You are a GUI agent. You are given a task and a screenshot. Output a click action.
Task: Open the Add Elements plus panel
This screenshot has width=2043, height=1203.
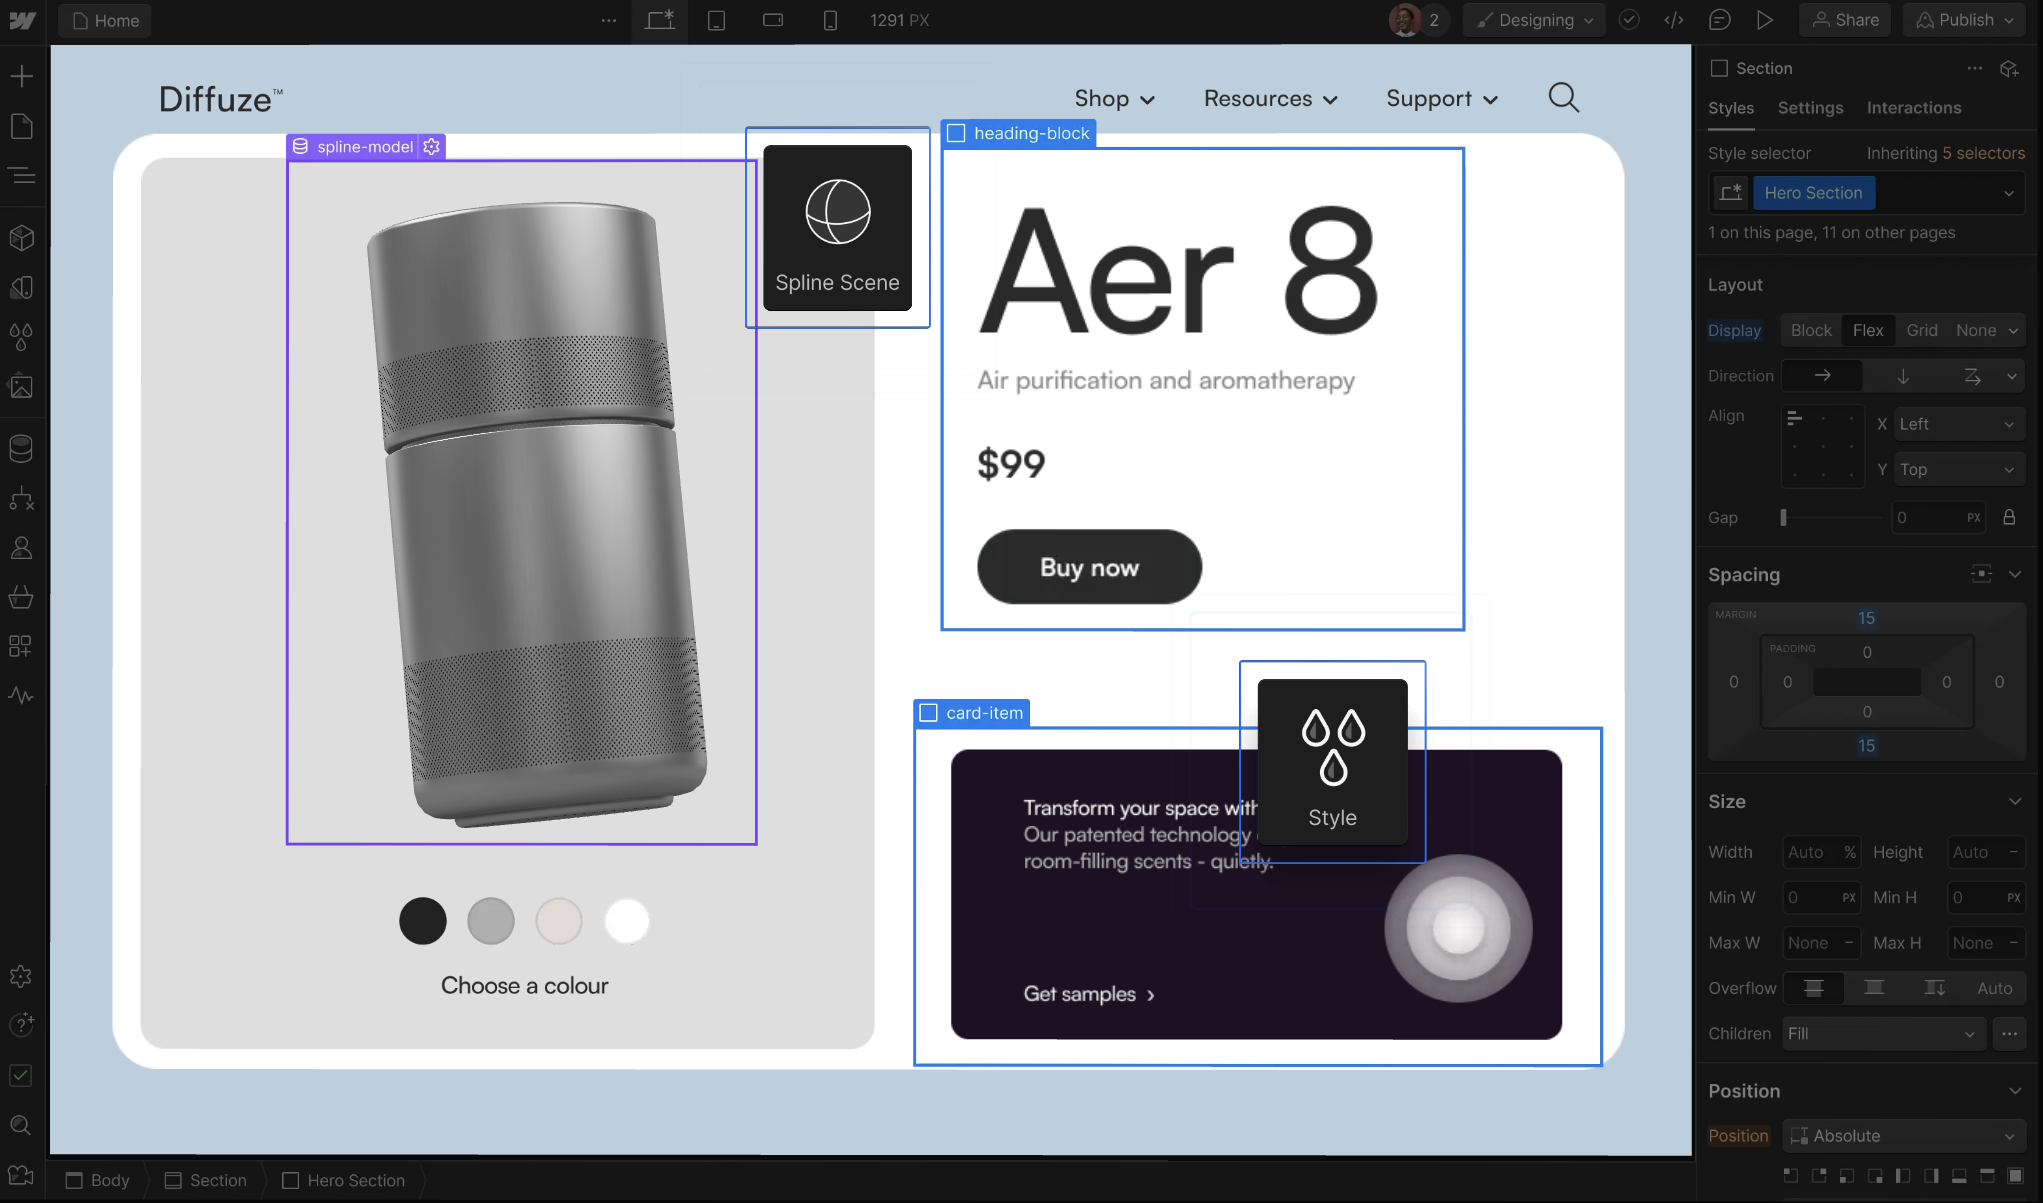tap(22, 76)
